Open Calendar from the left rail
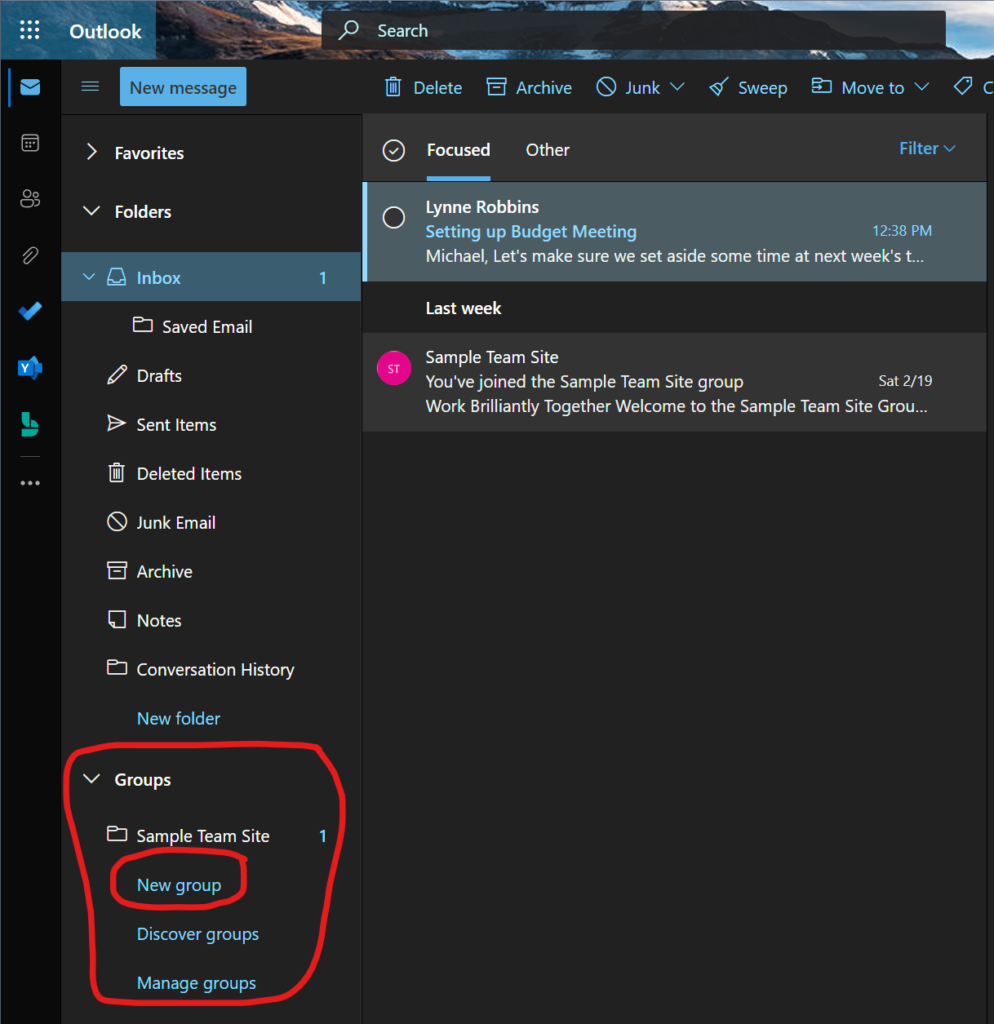The image size is (994, 1024). tap(30, 143)
